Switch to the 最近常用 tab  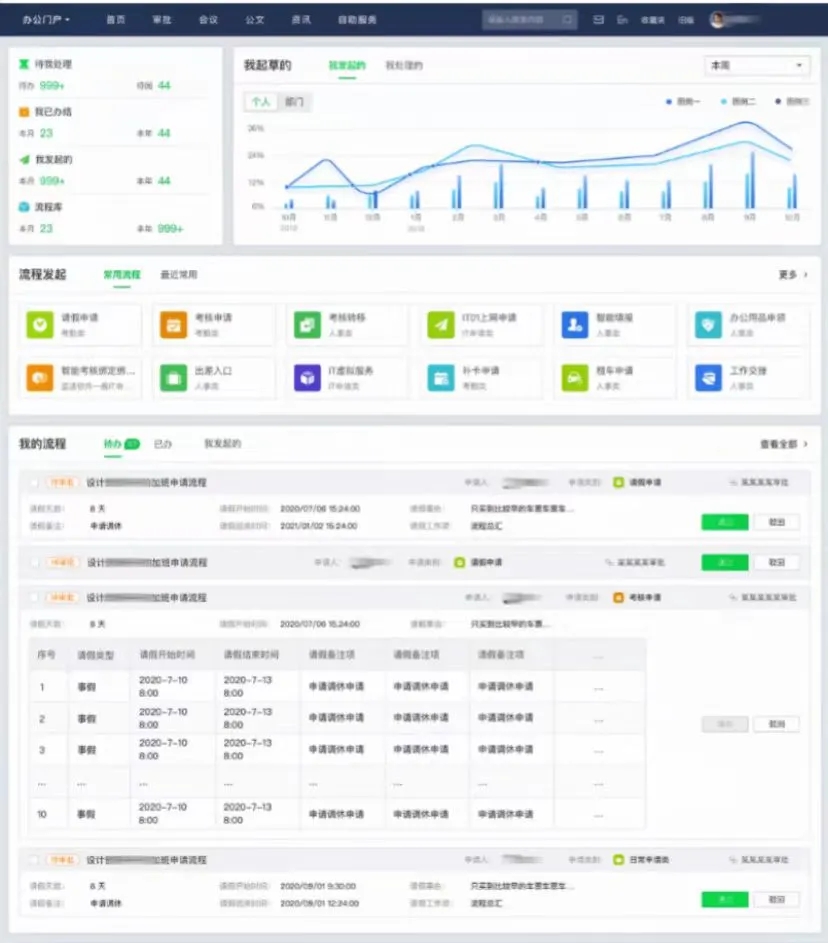coord(179,274)
